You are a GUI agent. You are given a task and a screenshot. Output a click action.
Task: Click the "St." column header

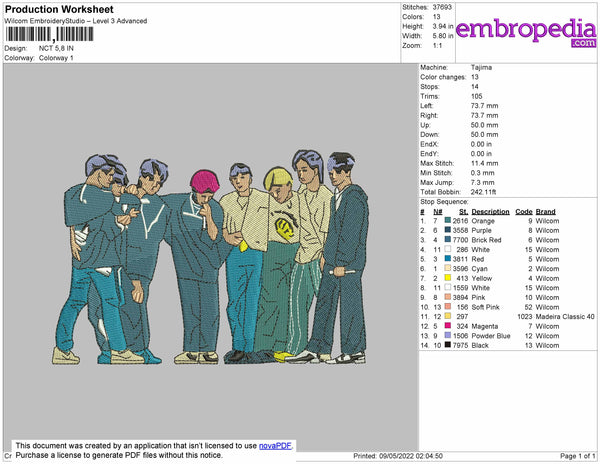(464, 212)
